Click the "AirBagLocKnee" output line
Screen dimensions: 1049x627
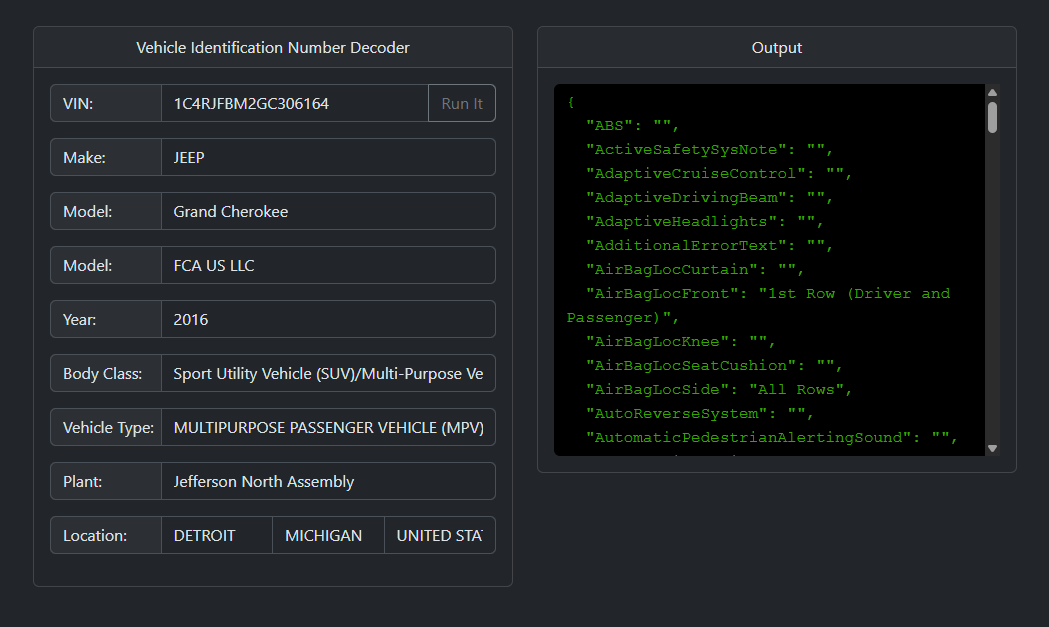[680, 342]
